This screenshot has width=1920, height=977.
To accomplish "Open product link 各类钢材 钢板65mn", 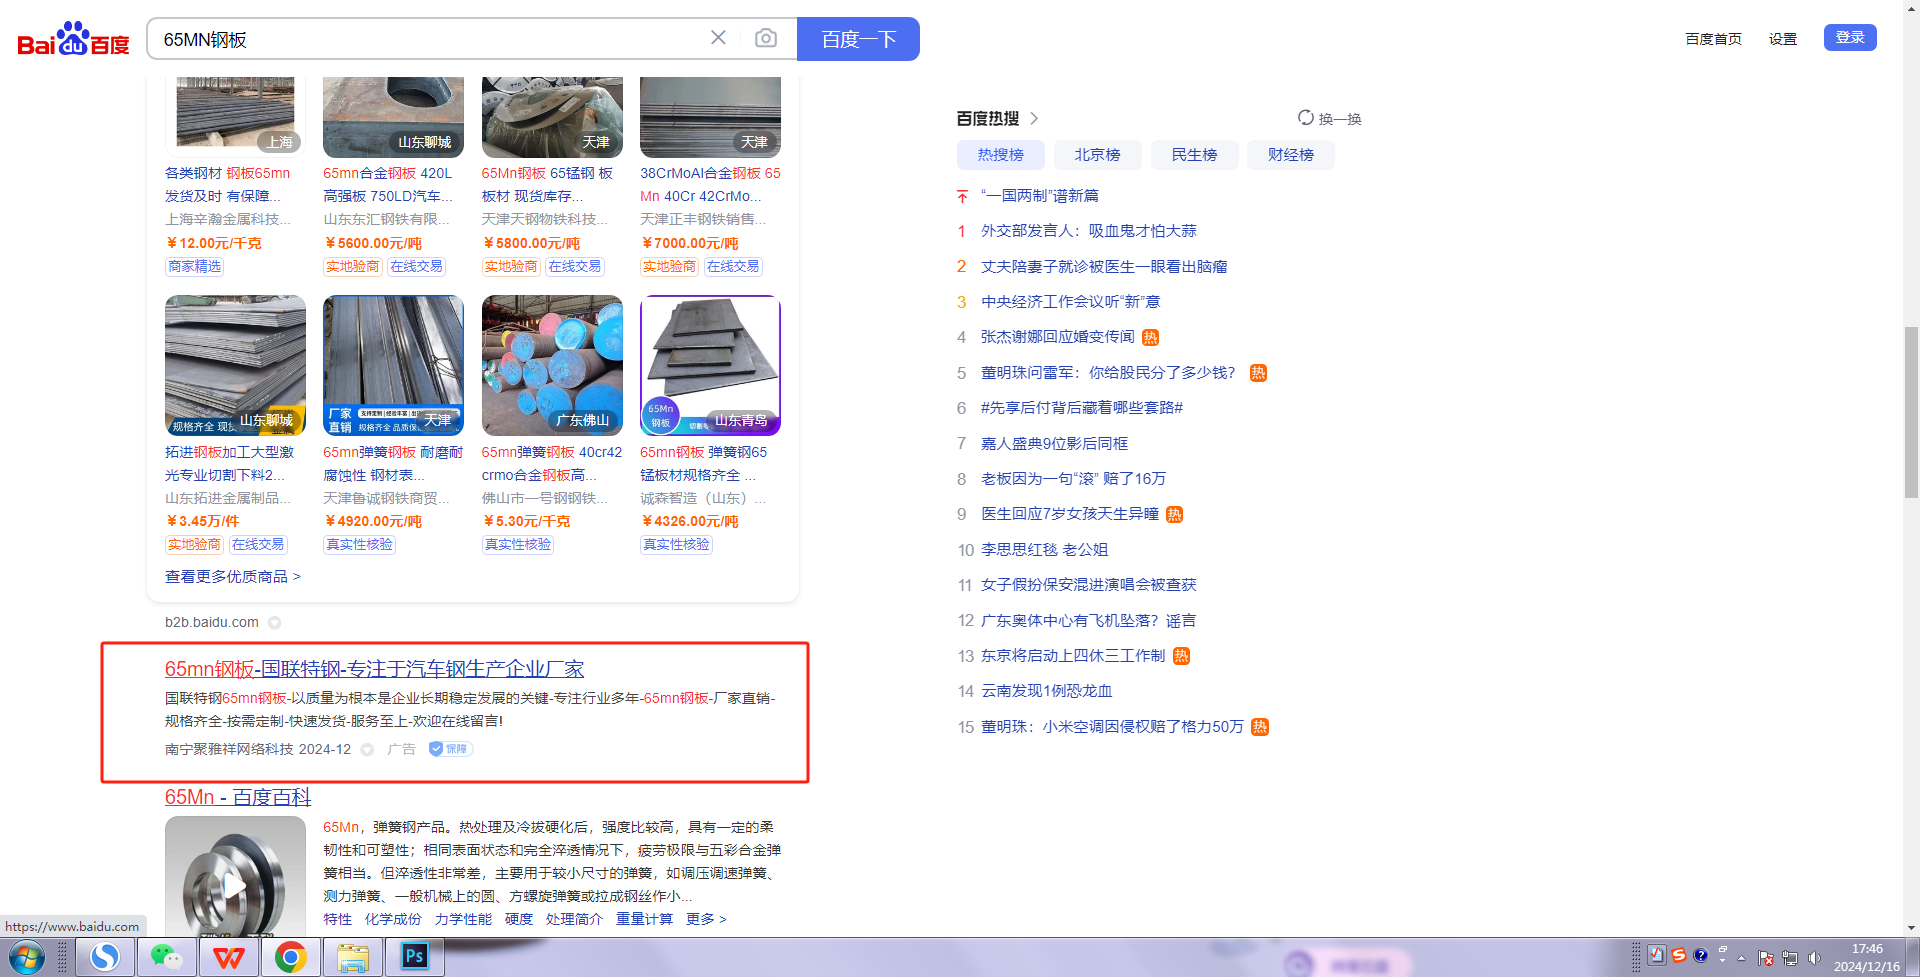I will coord(228,185).
